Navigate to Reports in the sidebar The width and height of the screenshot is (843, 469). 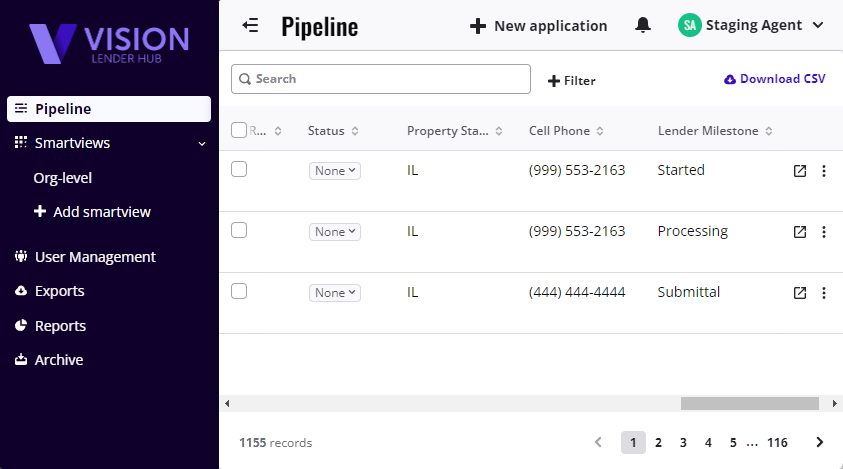tap(60, 326)
